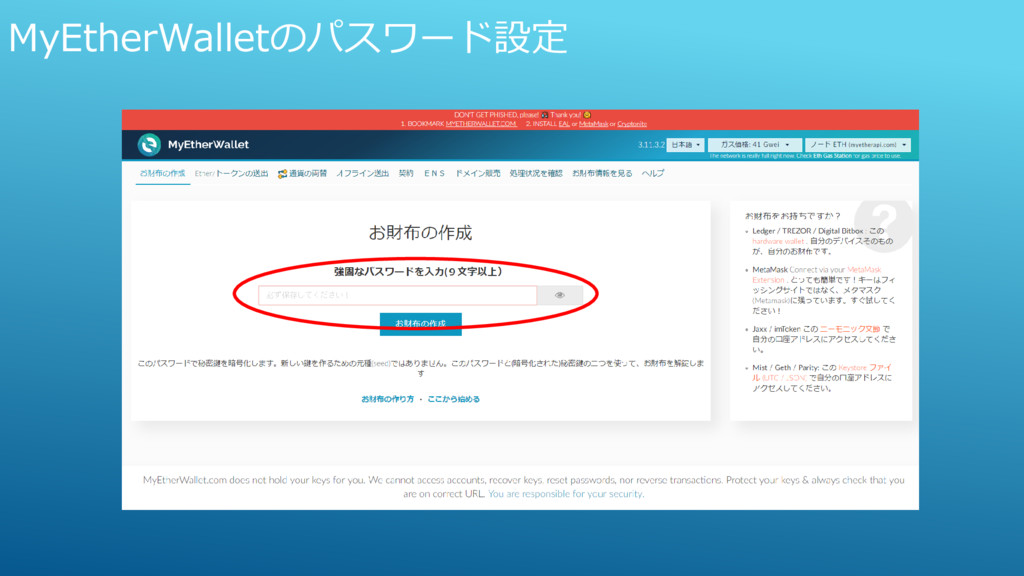The height and width of the screenshot is (576, 1024).
Task: Click the お財布の作成 page heading
Action: [x=420, y=232]
